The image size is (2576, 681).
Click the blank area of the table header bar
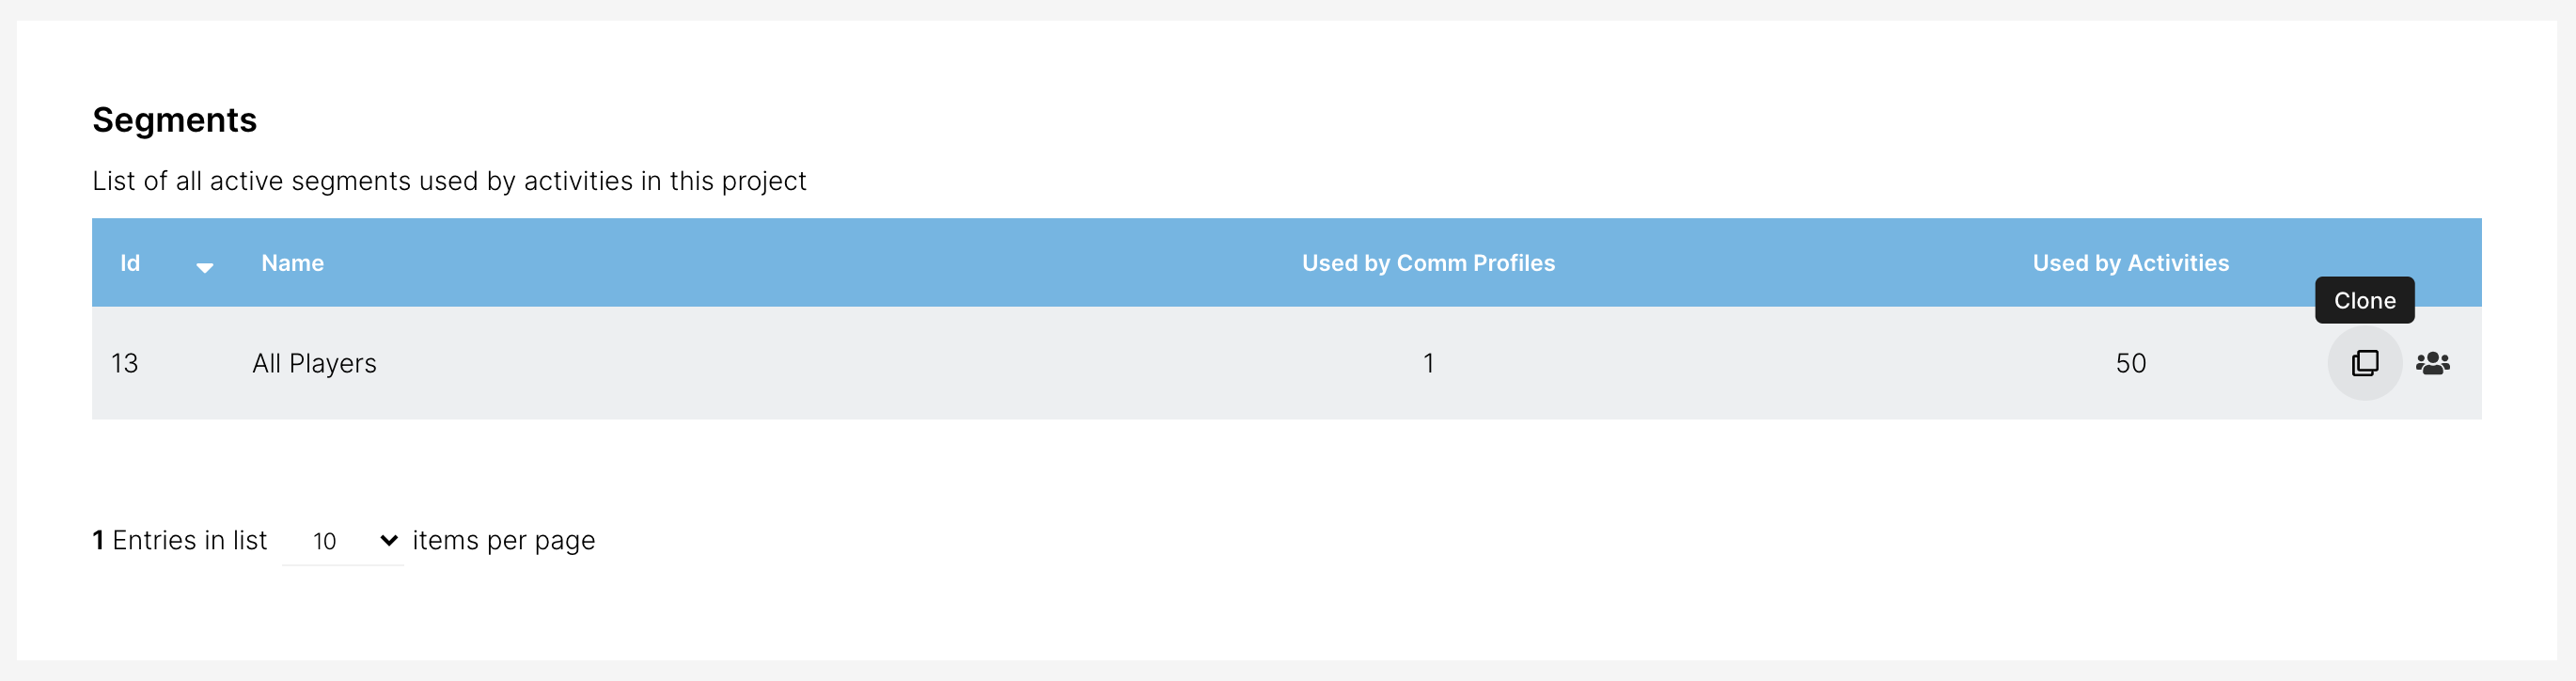pos(800,263)
